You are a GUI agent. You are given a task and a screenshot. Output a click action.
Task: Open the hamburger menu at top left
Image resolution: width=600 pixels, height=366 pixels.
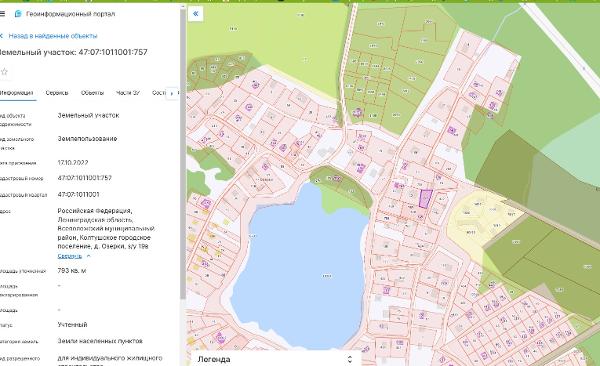[x=2, y=14]
